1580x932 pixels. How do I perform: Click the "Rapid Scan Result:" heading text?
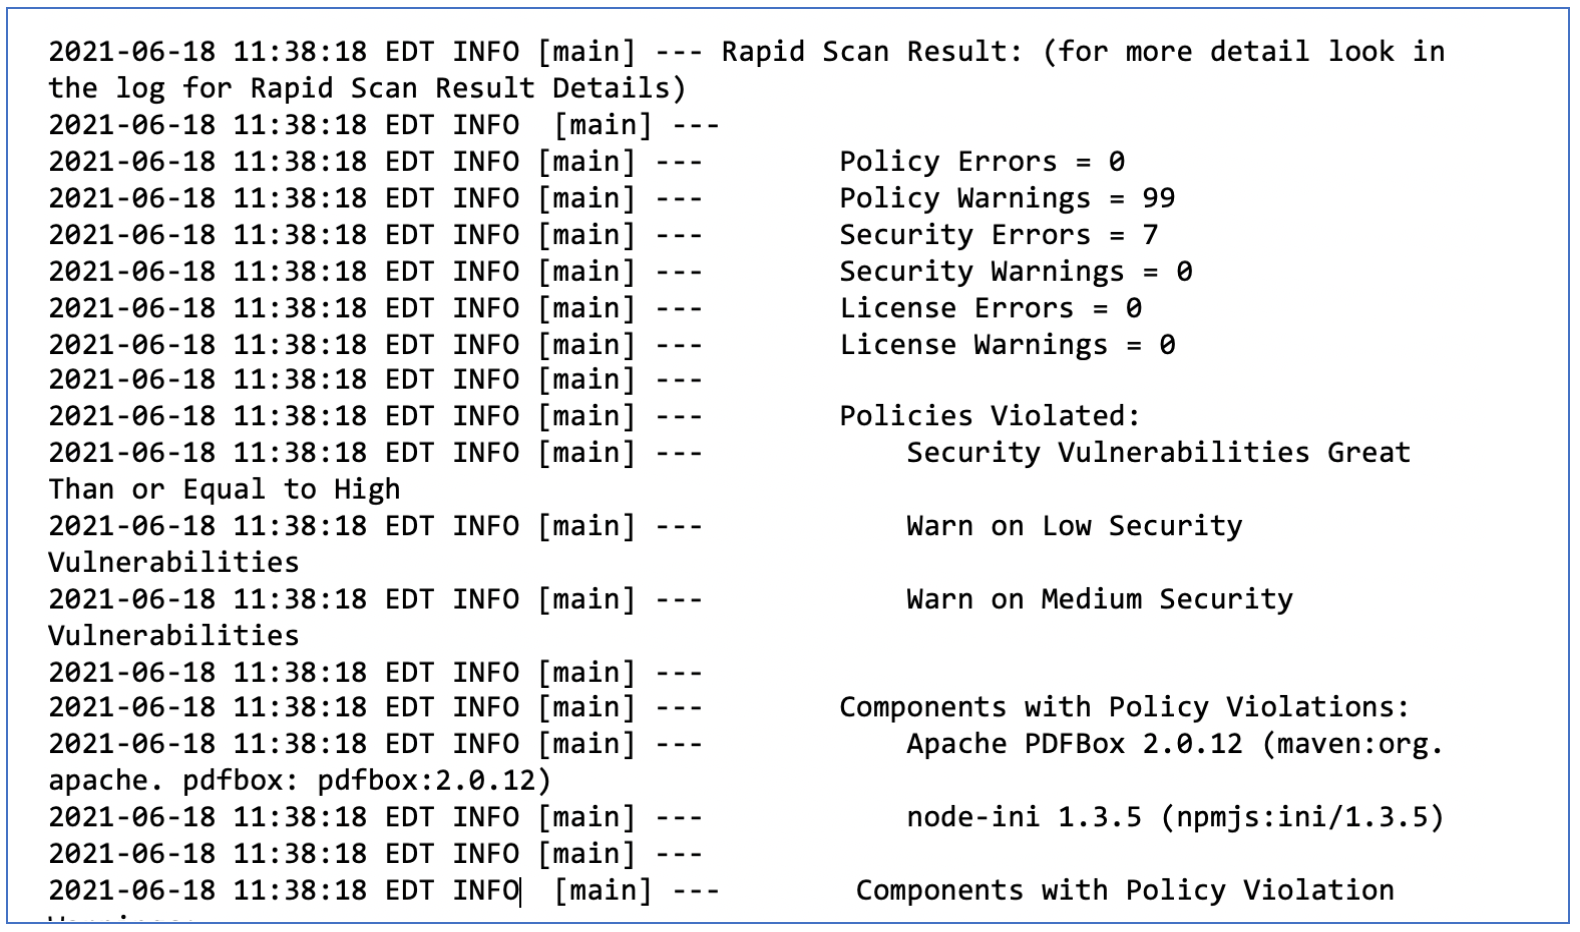(x=871, y=51)
